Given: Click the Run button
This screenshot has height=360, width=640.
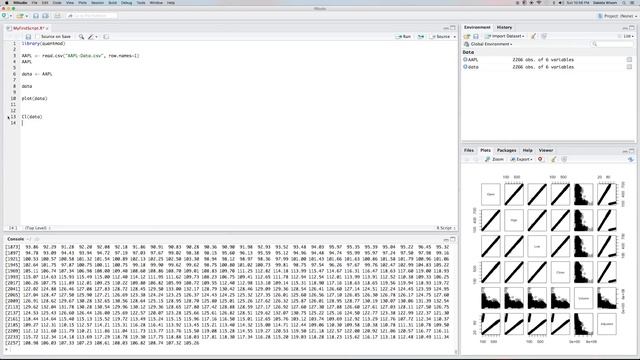Looking at the screenshot, I should pyautogui.click(x=403, y=37).
